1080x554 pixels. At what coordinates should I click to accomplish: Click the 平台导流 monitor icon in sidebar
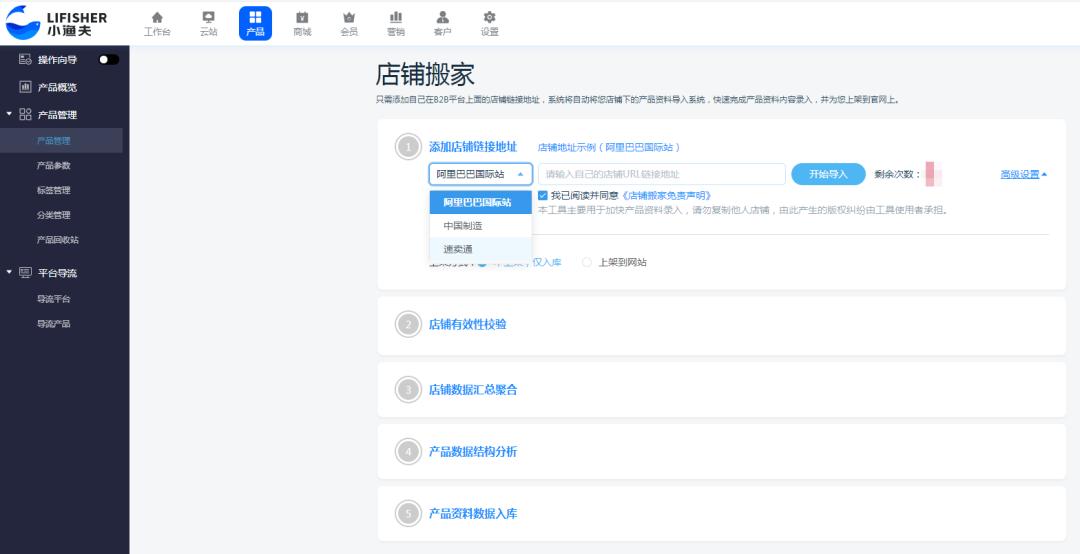[x=25, y=273]
